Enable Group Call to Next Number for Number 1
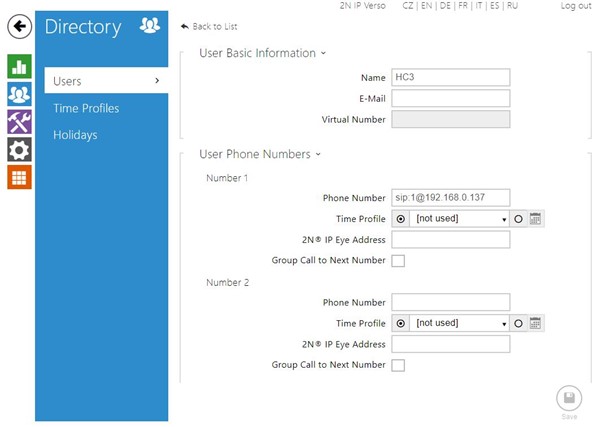602x427 pixels. point(398,261)
